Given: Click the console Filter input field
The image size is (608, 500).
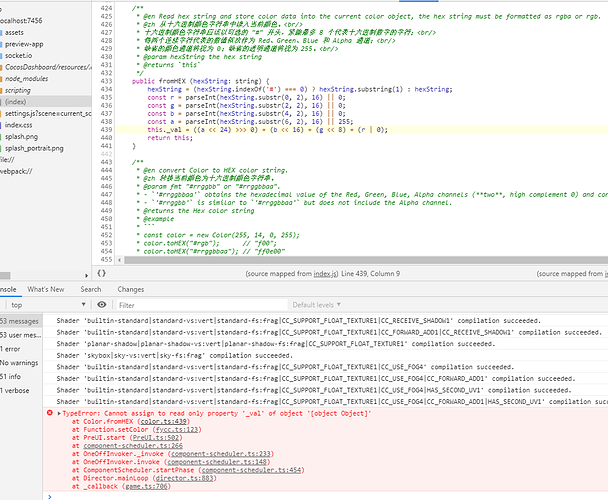Looking at the screenshot, I should coord(202,305).
